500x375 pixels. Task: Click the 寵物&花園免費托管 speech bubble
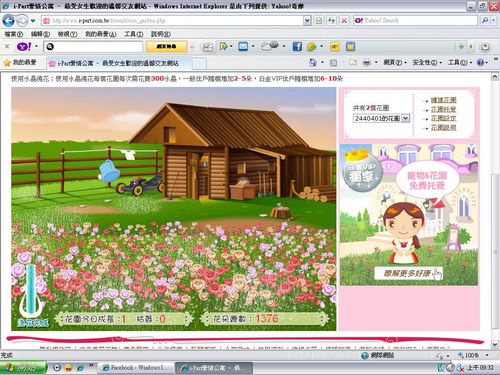pos(427,180)
